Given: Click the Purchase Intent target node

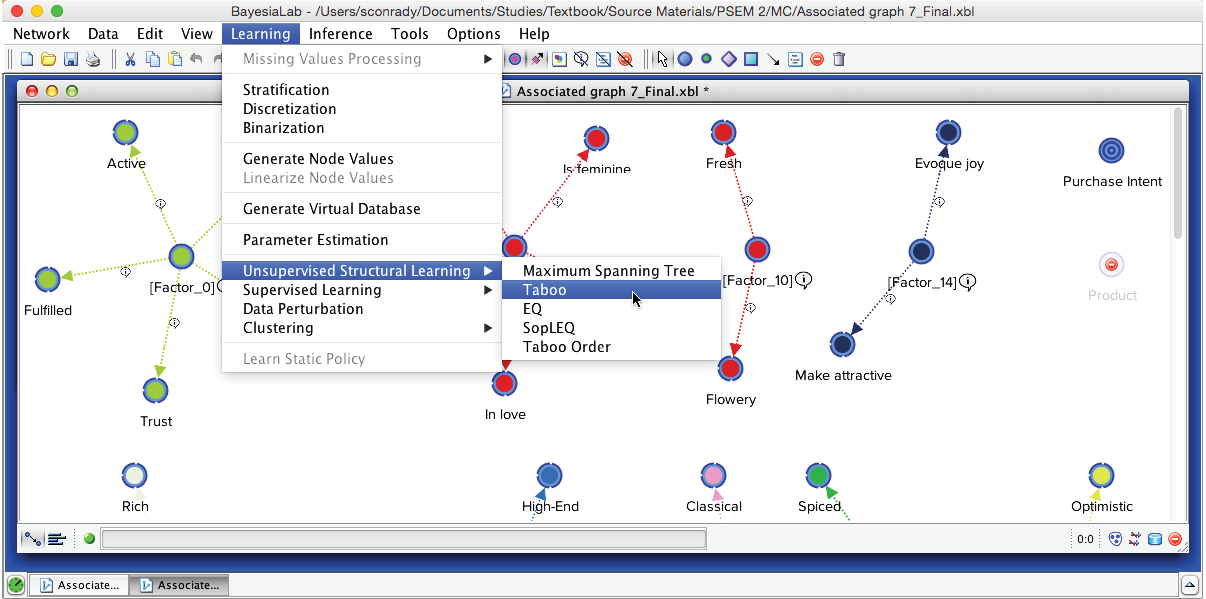Looking at the screenshot, I should [x=1111, y=151].
